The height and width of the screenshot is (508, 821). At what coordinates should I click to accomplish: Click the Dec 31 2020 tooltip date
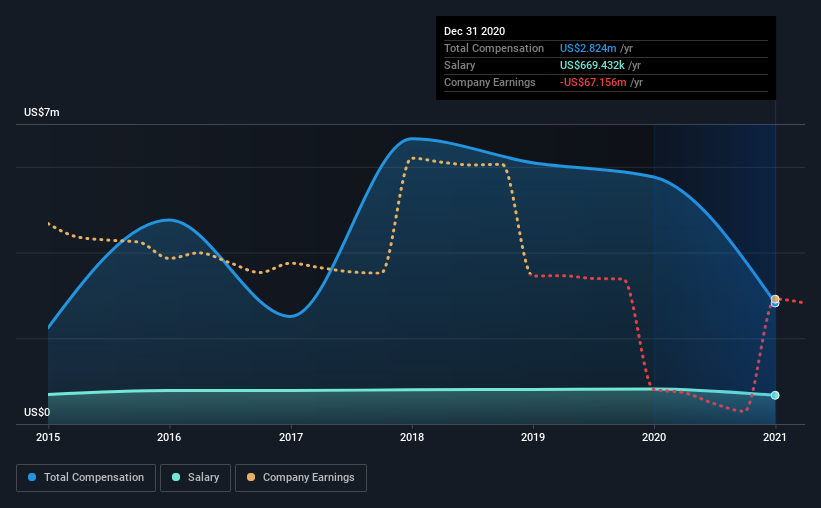click(x=474, y=31)
